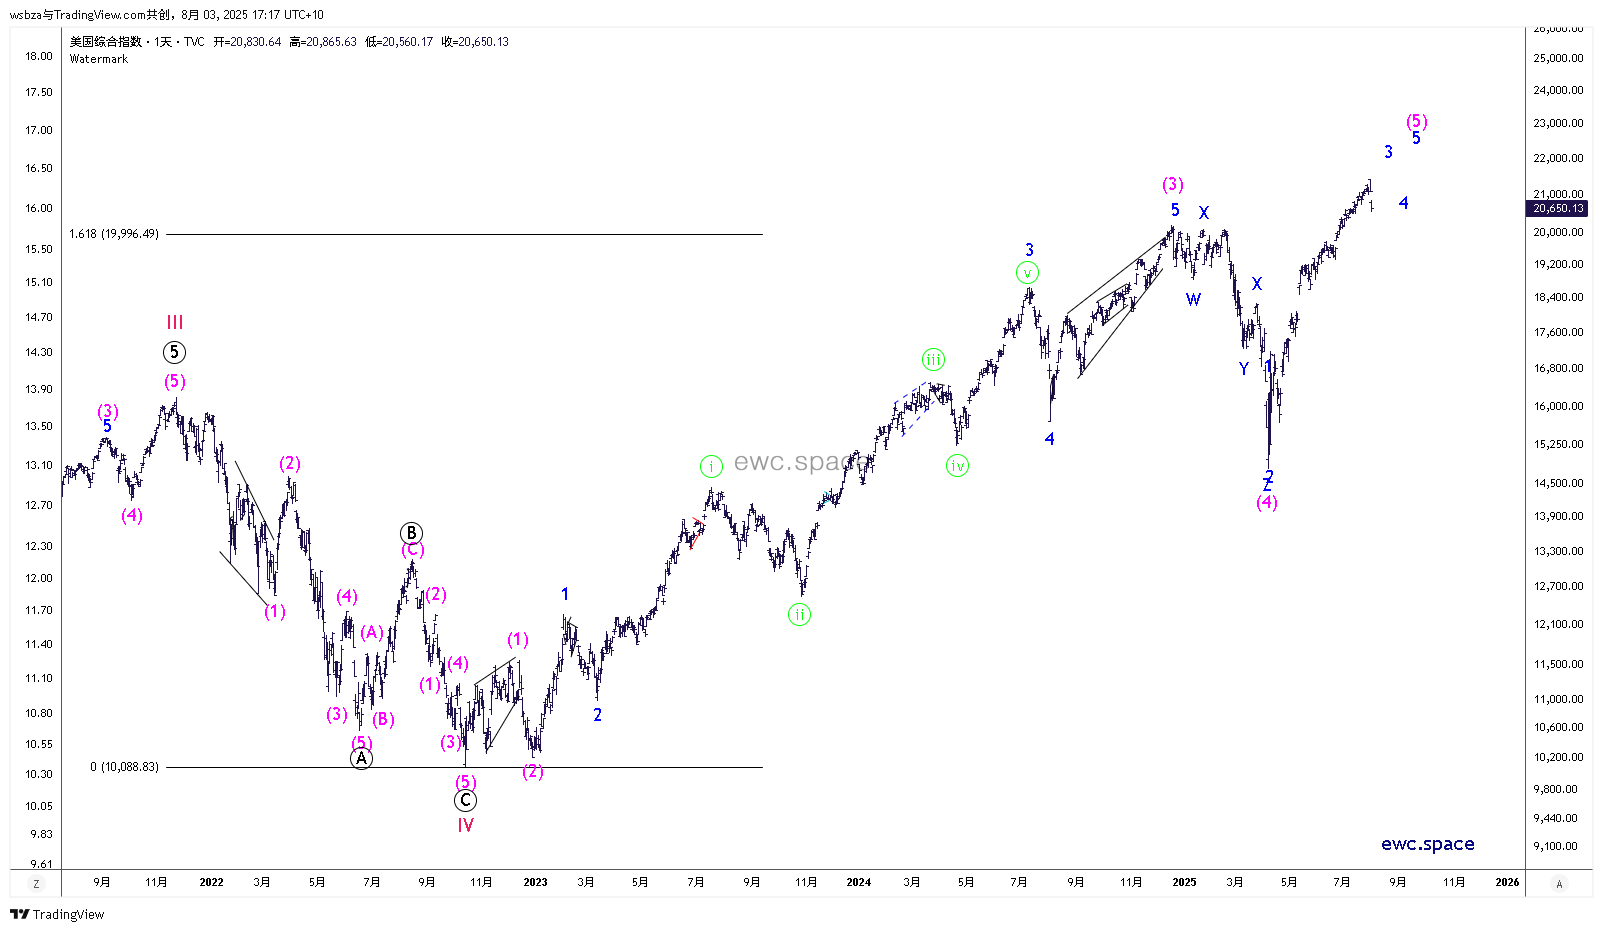The width and height of the screenshot is (1603, 932).
Task: Click the green circled iii wave label
Action: pyautogui.click(x=933, y=360)
